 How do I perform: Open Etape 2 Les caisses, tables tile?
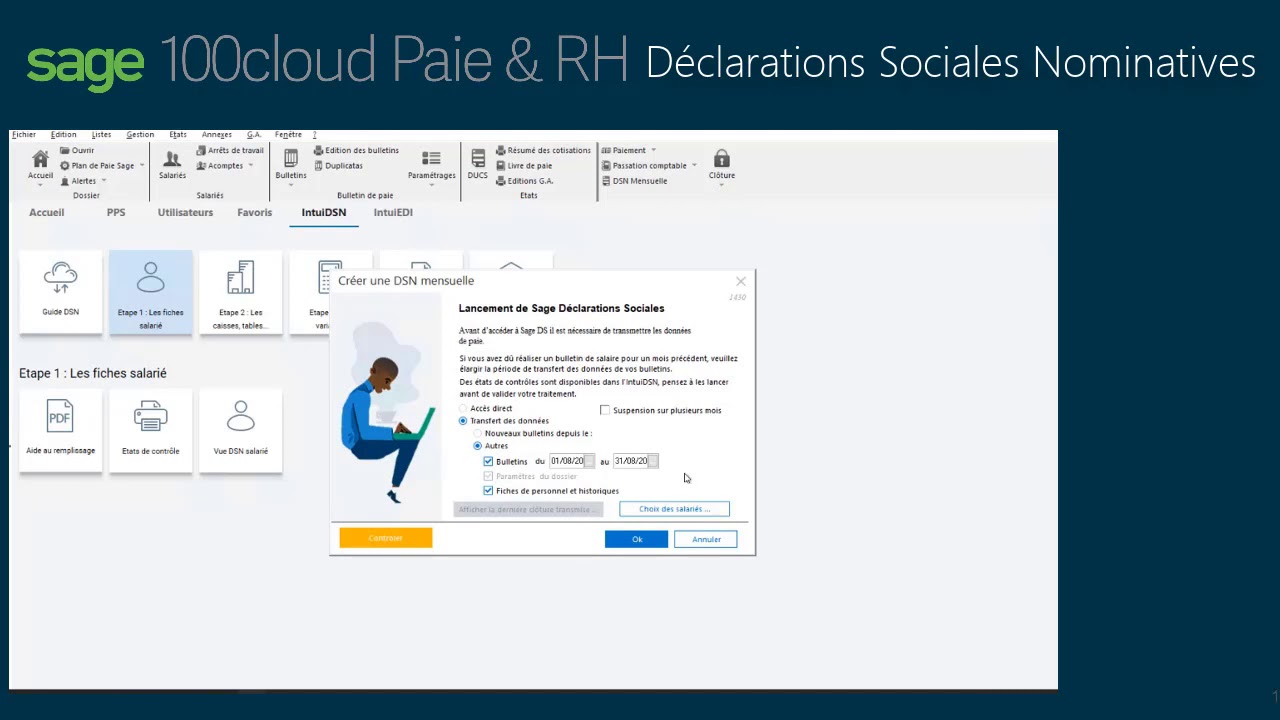coord(240,292)
